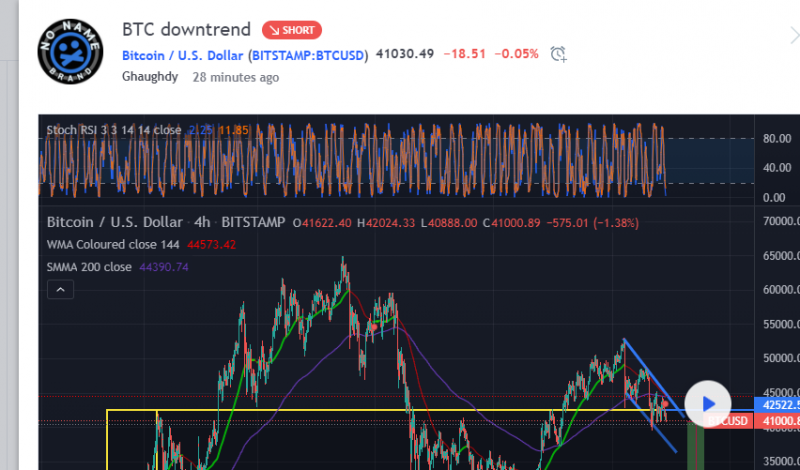Select the SMMA 200 close indicator label
This screenshot has height=470, width=800.
(89, 267)
